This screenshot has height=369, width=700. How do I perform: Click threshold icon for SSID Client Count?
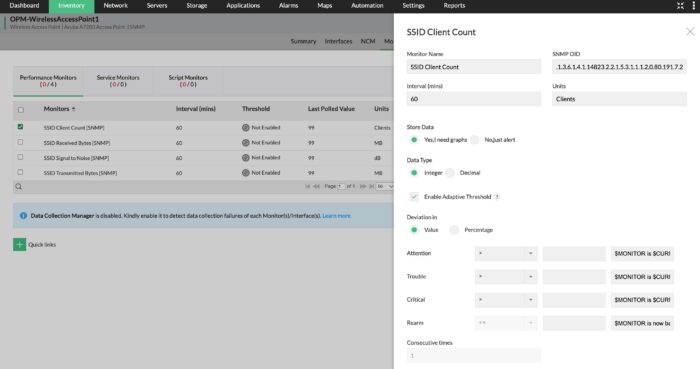pos(246,128)
